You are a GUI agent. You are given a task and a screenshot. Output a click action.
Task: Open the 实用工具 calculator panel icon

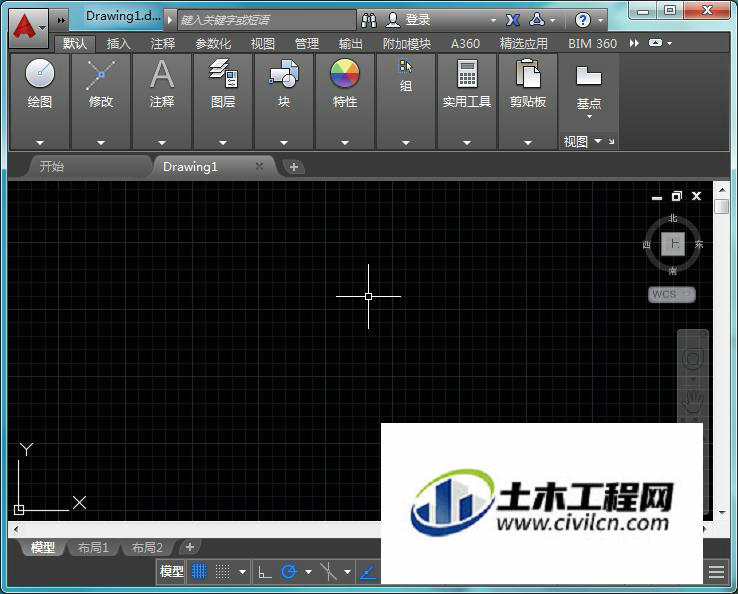[467, 73]
